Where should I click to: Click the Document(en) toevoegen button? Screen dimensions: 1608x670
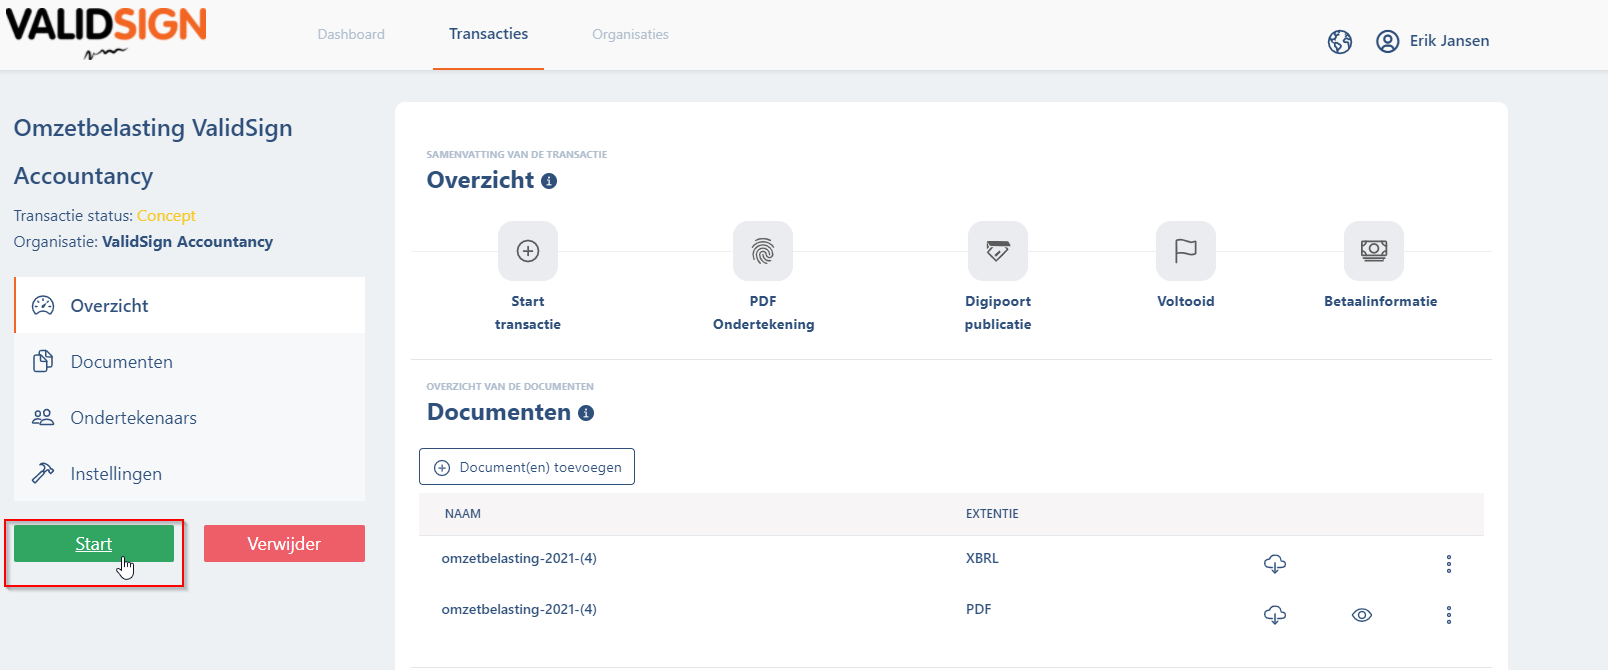click(527, 467)
